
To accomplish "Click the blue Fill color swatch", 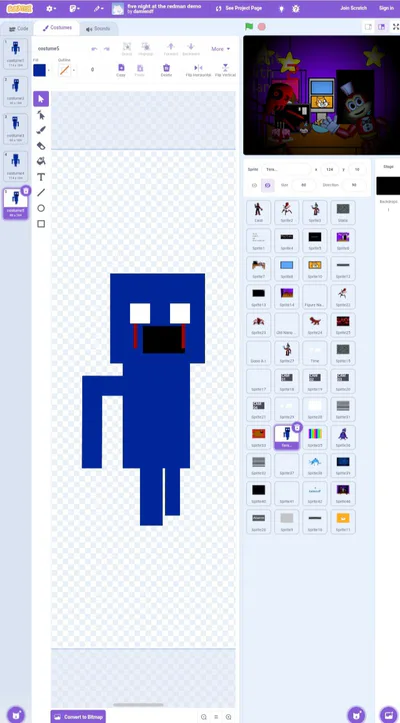I will (x=40, y=71).
